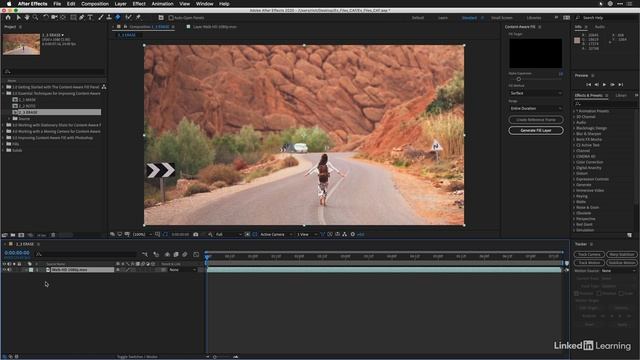This screenshot has width=640, height=360.
Task: Select the Puppet Pin tool
Action: pyautogui.click(x=138, y=18)
